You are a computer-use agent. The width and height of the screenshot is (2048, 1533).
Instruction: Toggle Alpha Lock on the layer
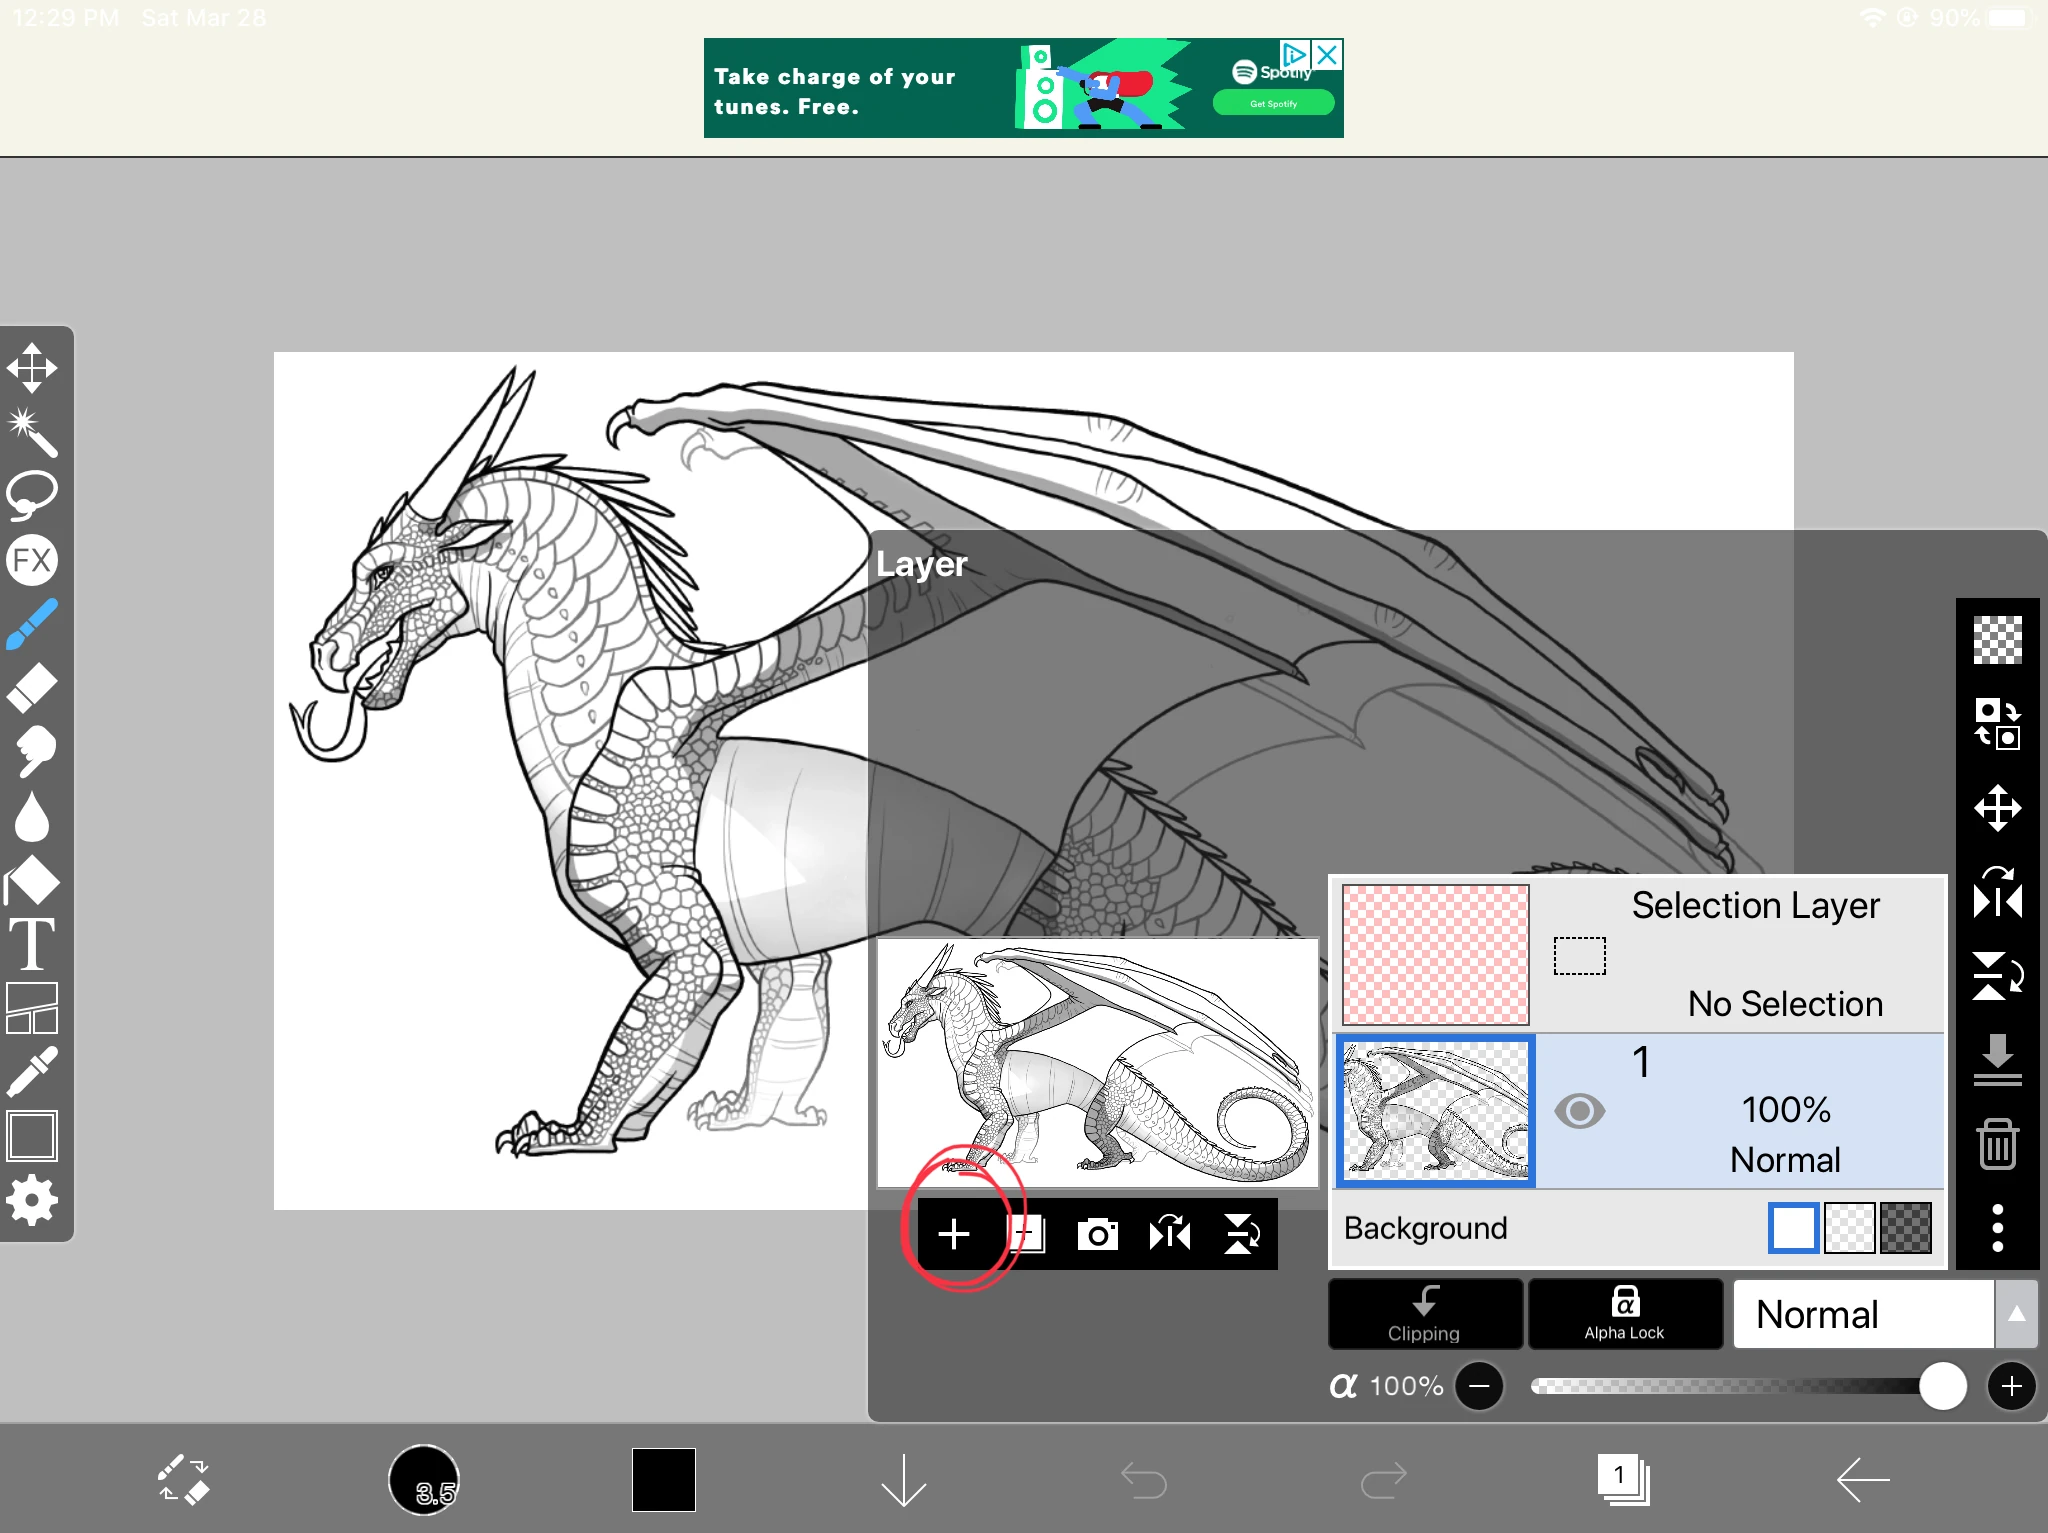coord(1625,1313)
